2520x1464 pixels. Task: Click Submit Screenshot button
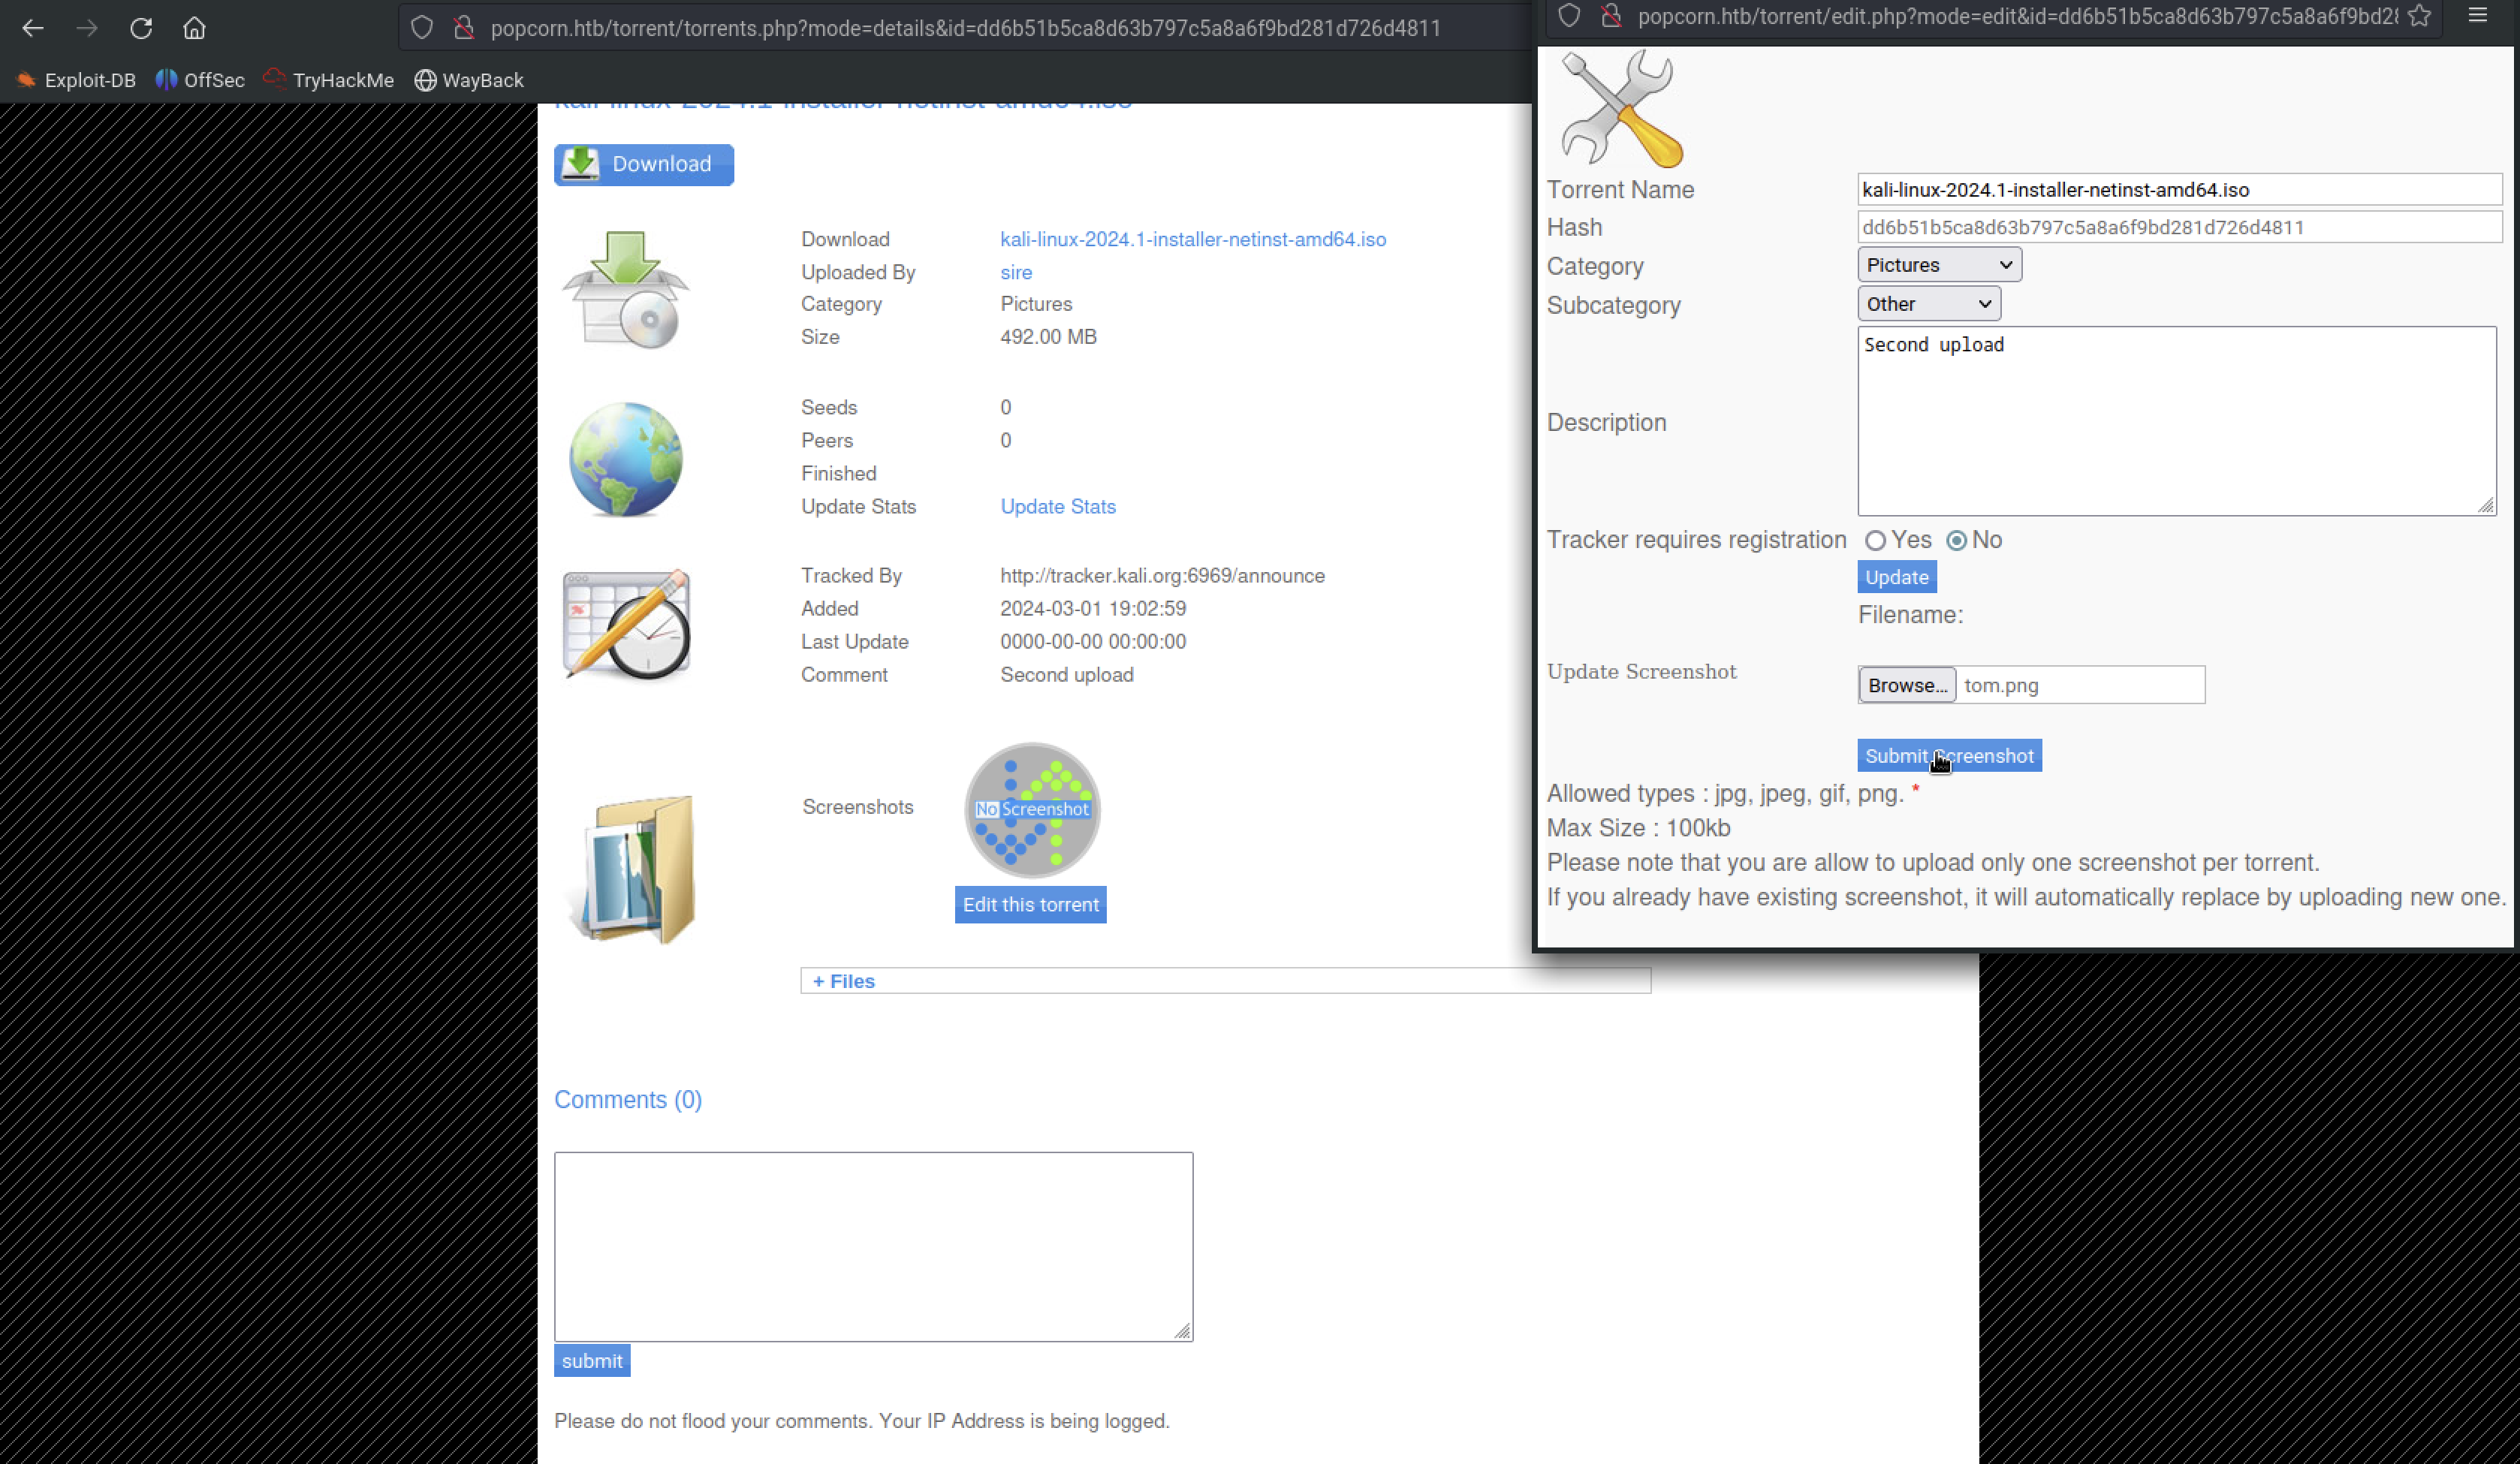[x=1949, y=756]
